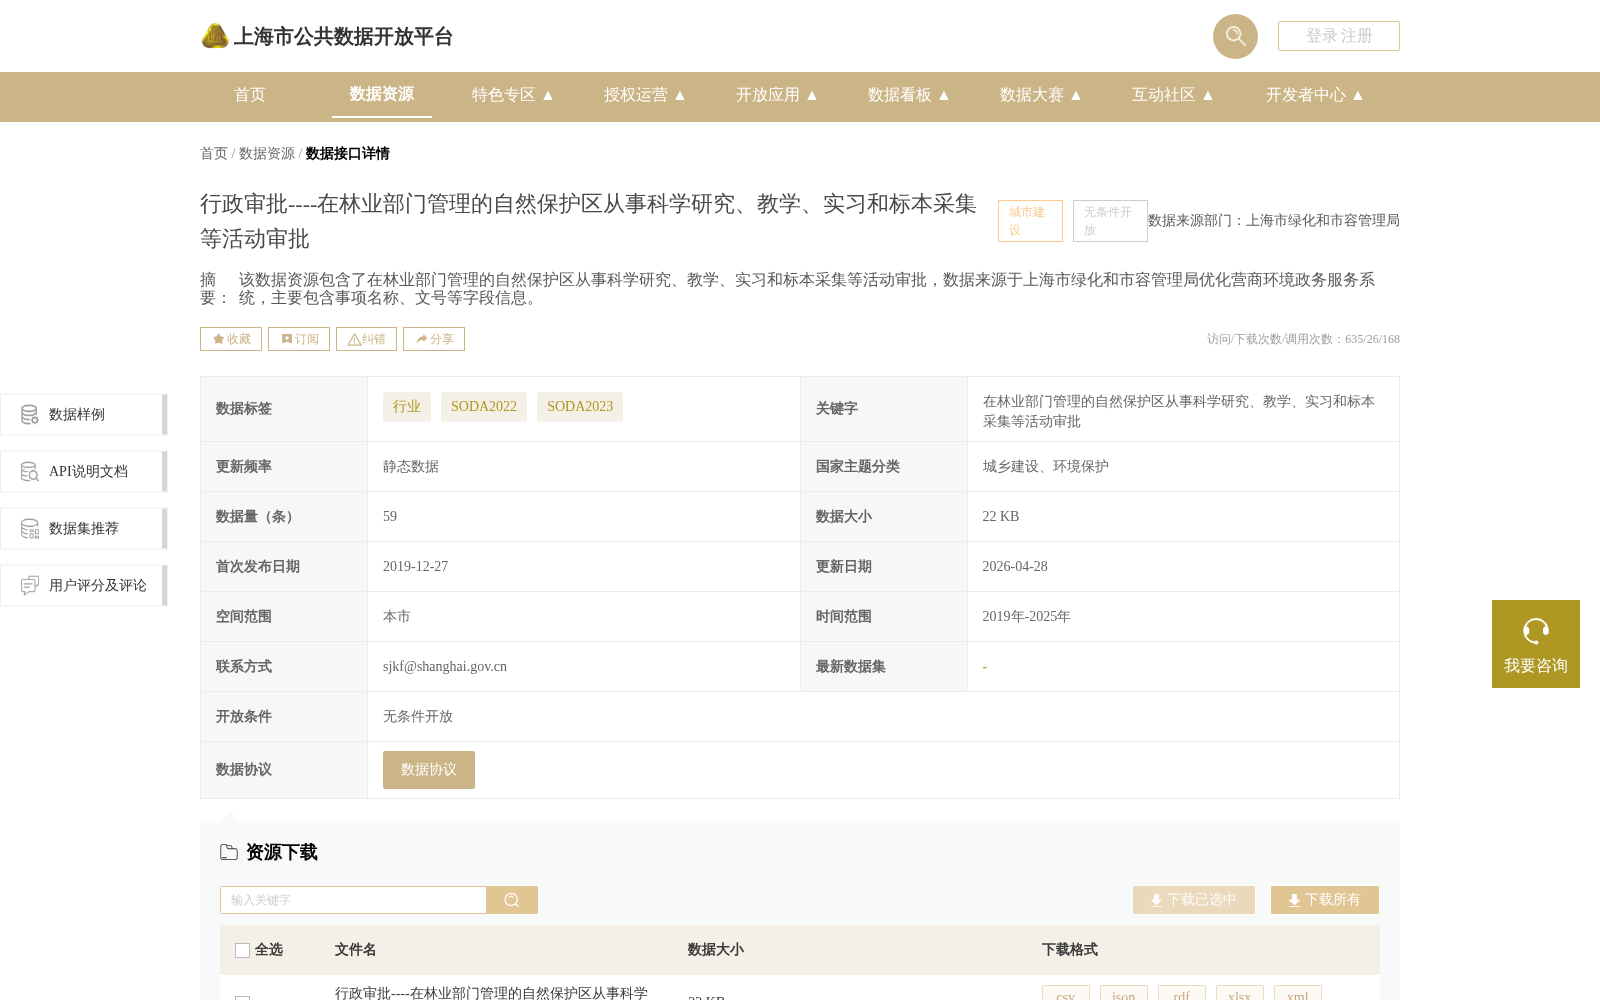Click the 2026-04-28 update date

tap(1015, 566)
